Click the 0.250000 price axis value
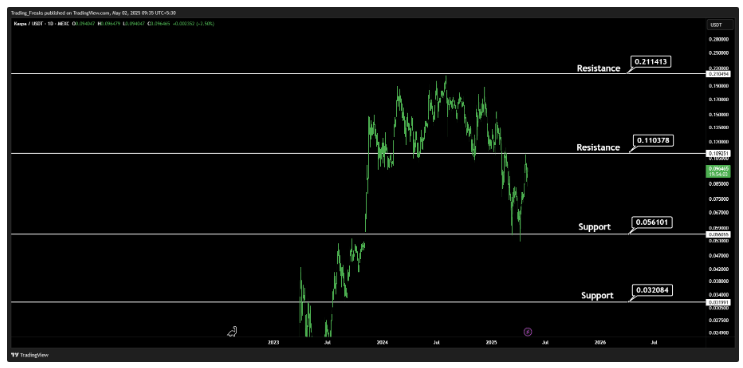The width and height of the screenshot is (743, 368). 718,53
